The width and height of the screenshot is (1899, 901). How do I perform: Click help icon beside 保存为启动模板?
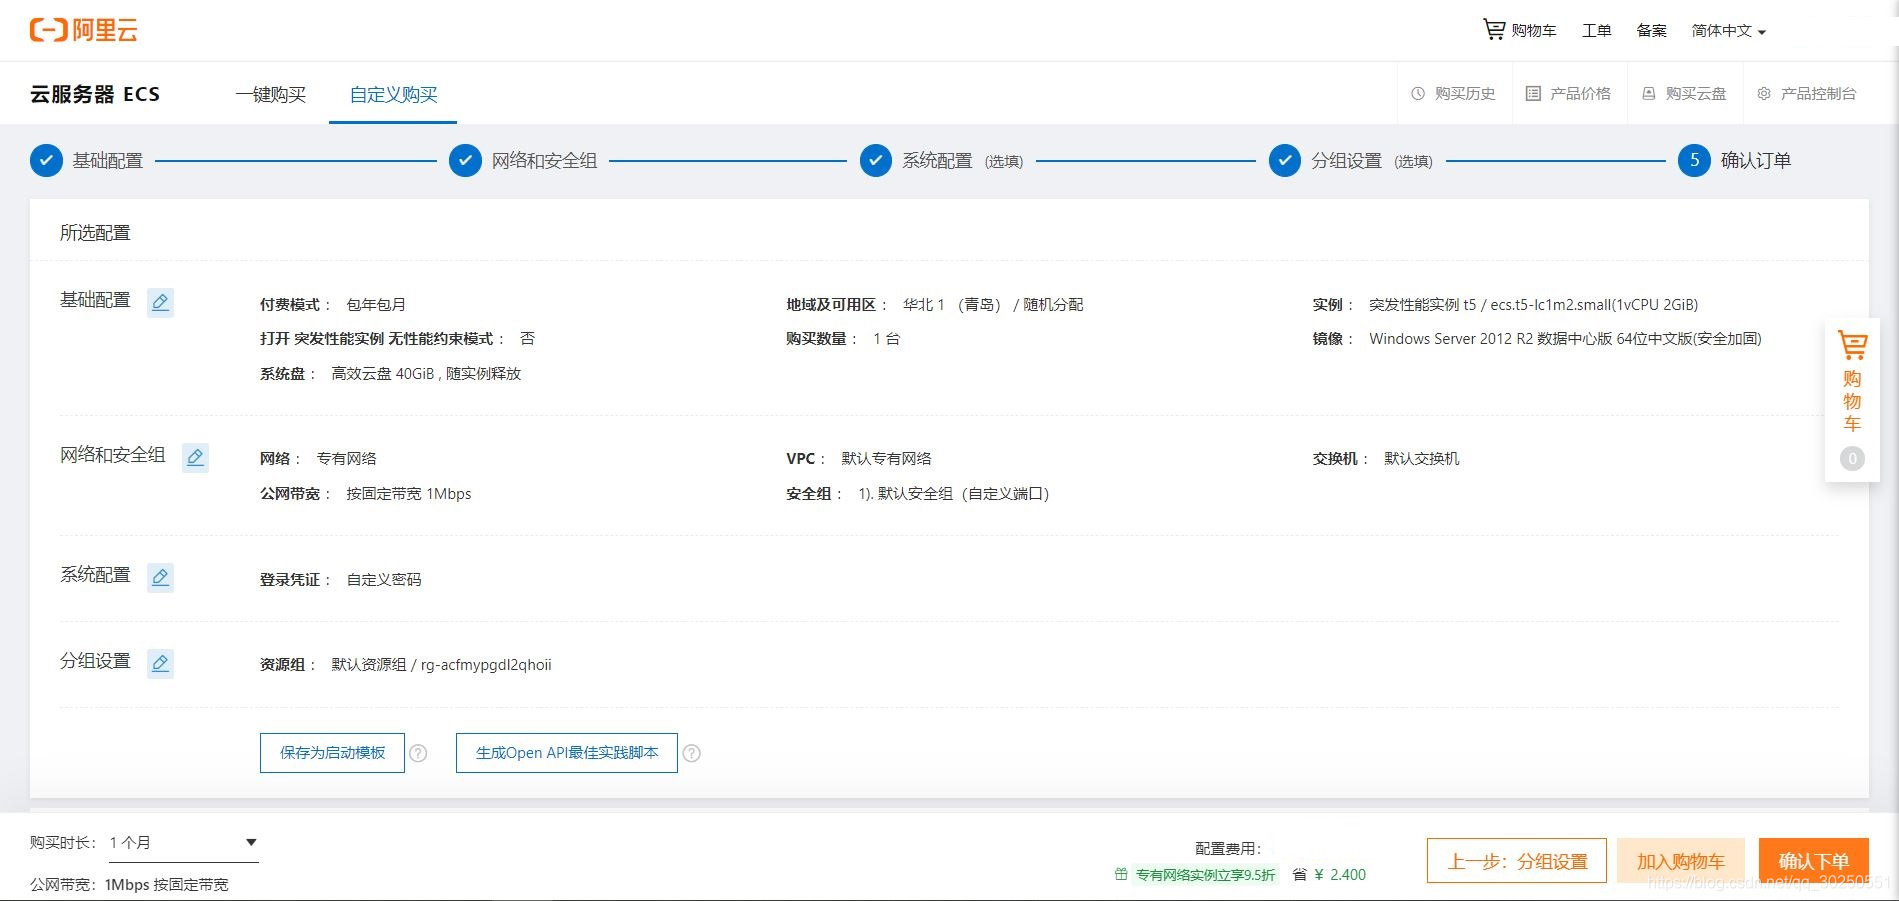click(x=418, y=753)
